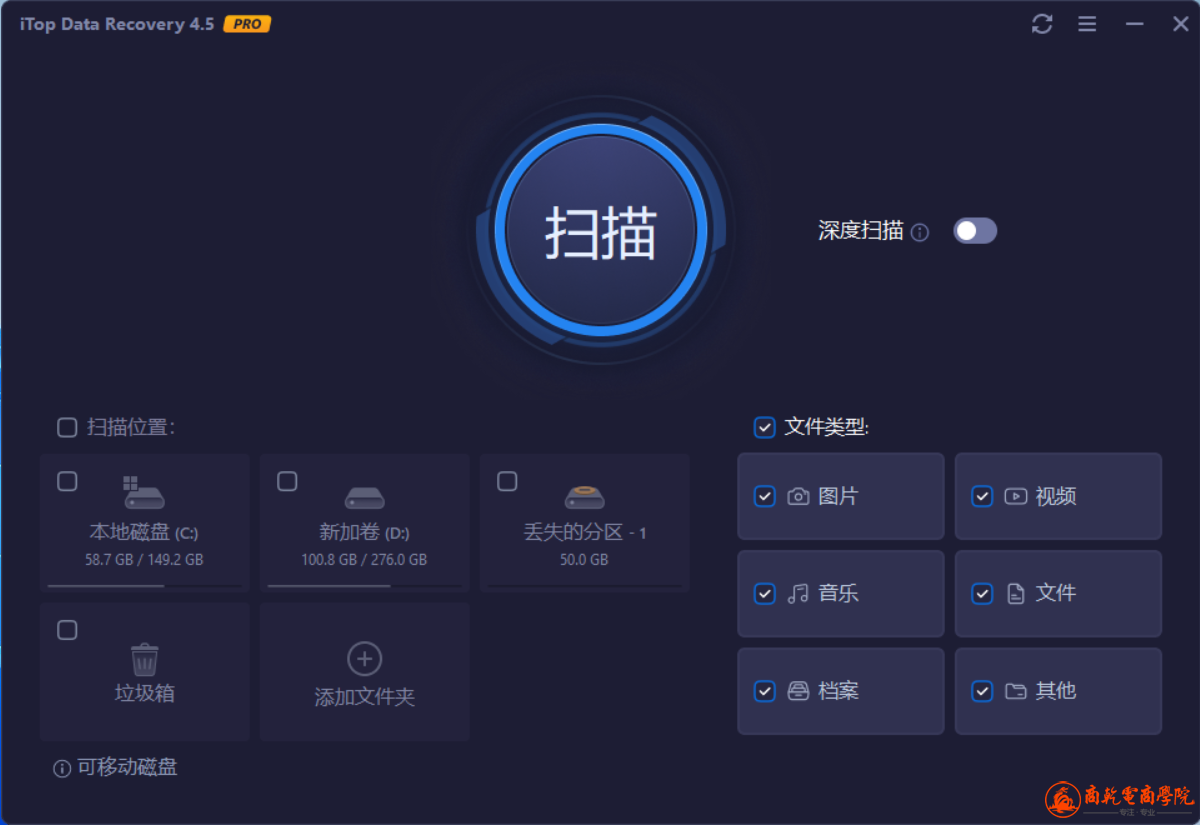
Task: Toggle the 扫描位置 select-all checkbox
Action: pos(67,428)
